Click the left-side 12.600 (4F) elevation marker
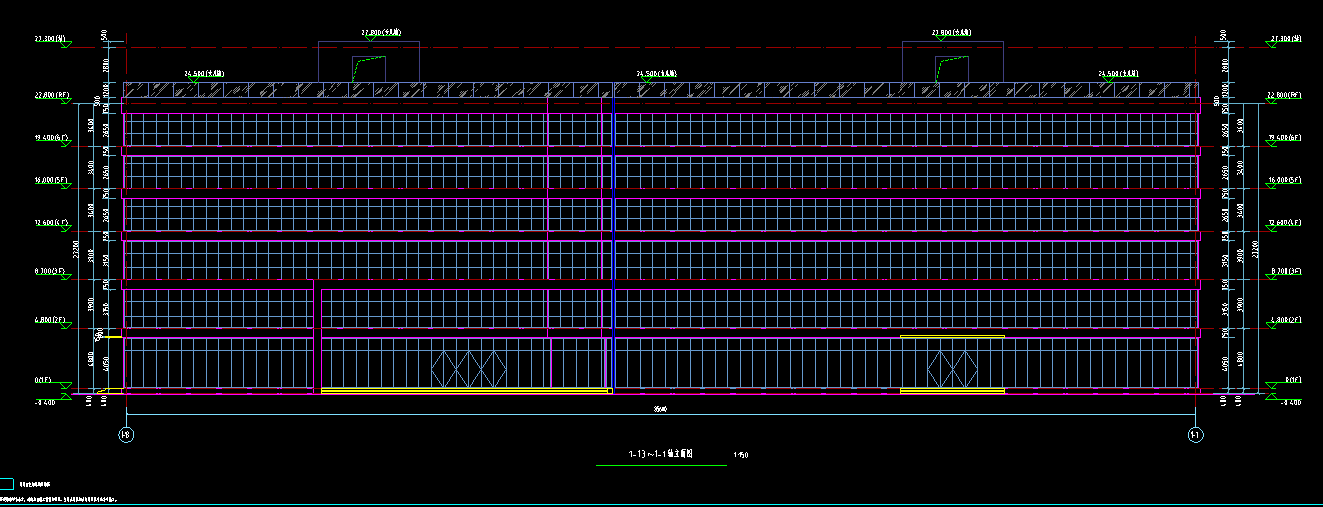The image size is (1323, 507). tap(49, 223)
